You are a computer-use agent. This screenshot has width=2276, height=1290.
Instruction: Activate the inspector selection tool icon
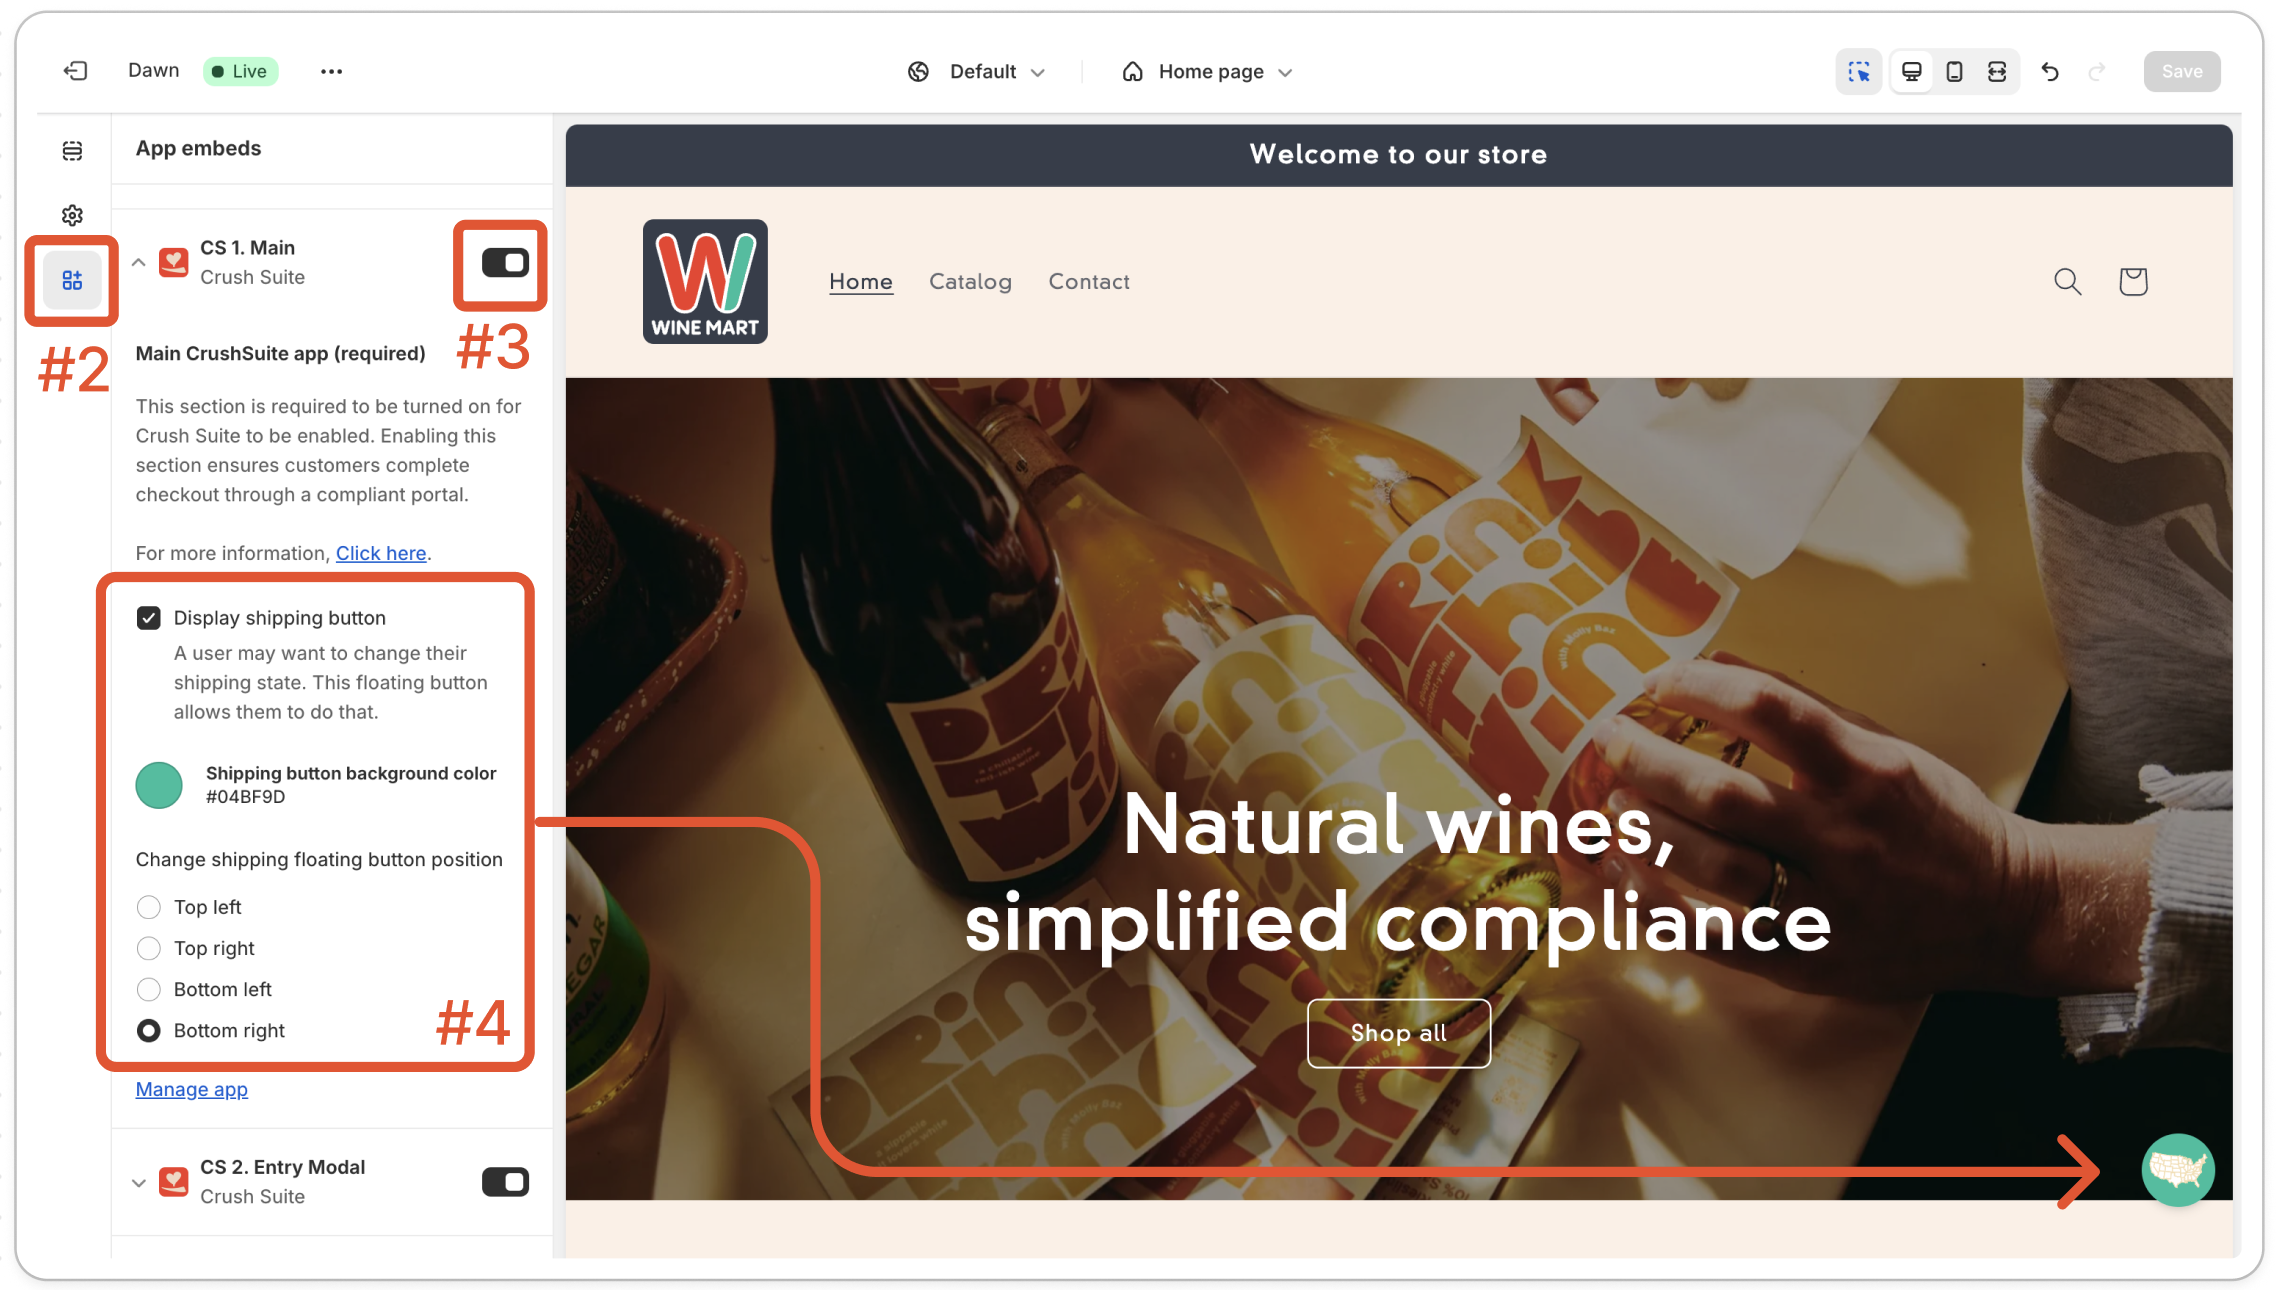(x=1859, y=71)
